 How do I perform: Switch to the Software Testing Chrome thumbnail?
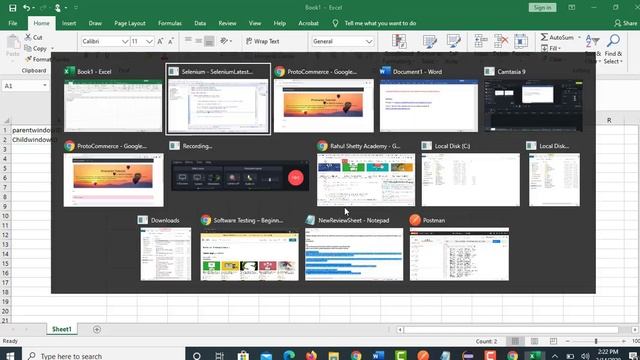point(249,254)
